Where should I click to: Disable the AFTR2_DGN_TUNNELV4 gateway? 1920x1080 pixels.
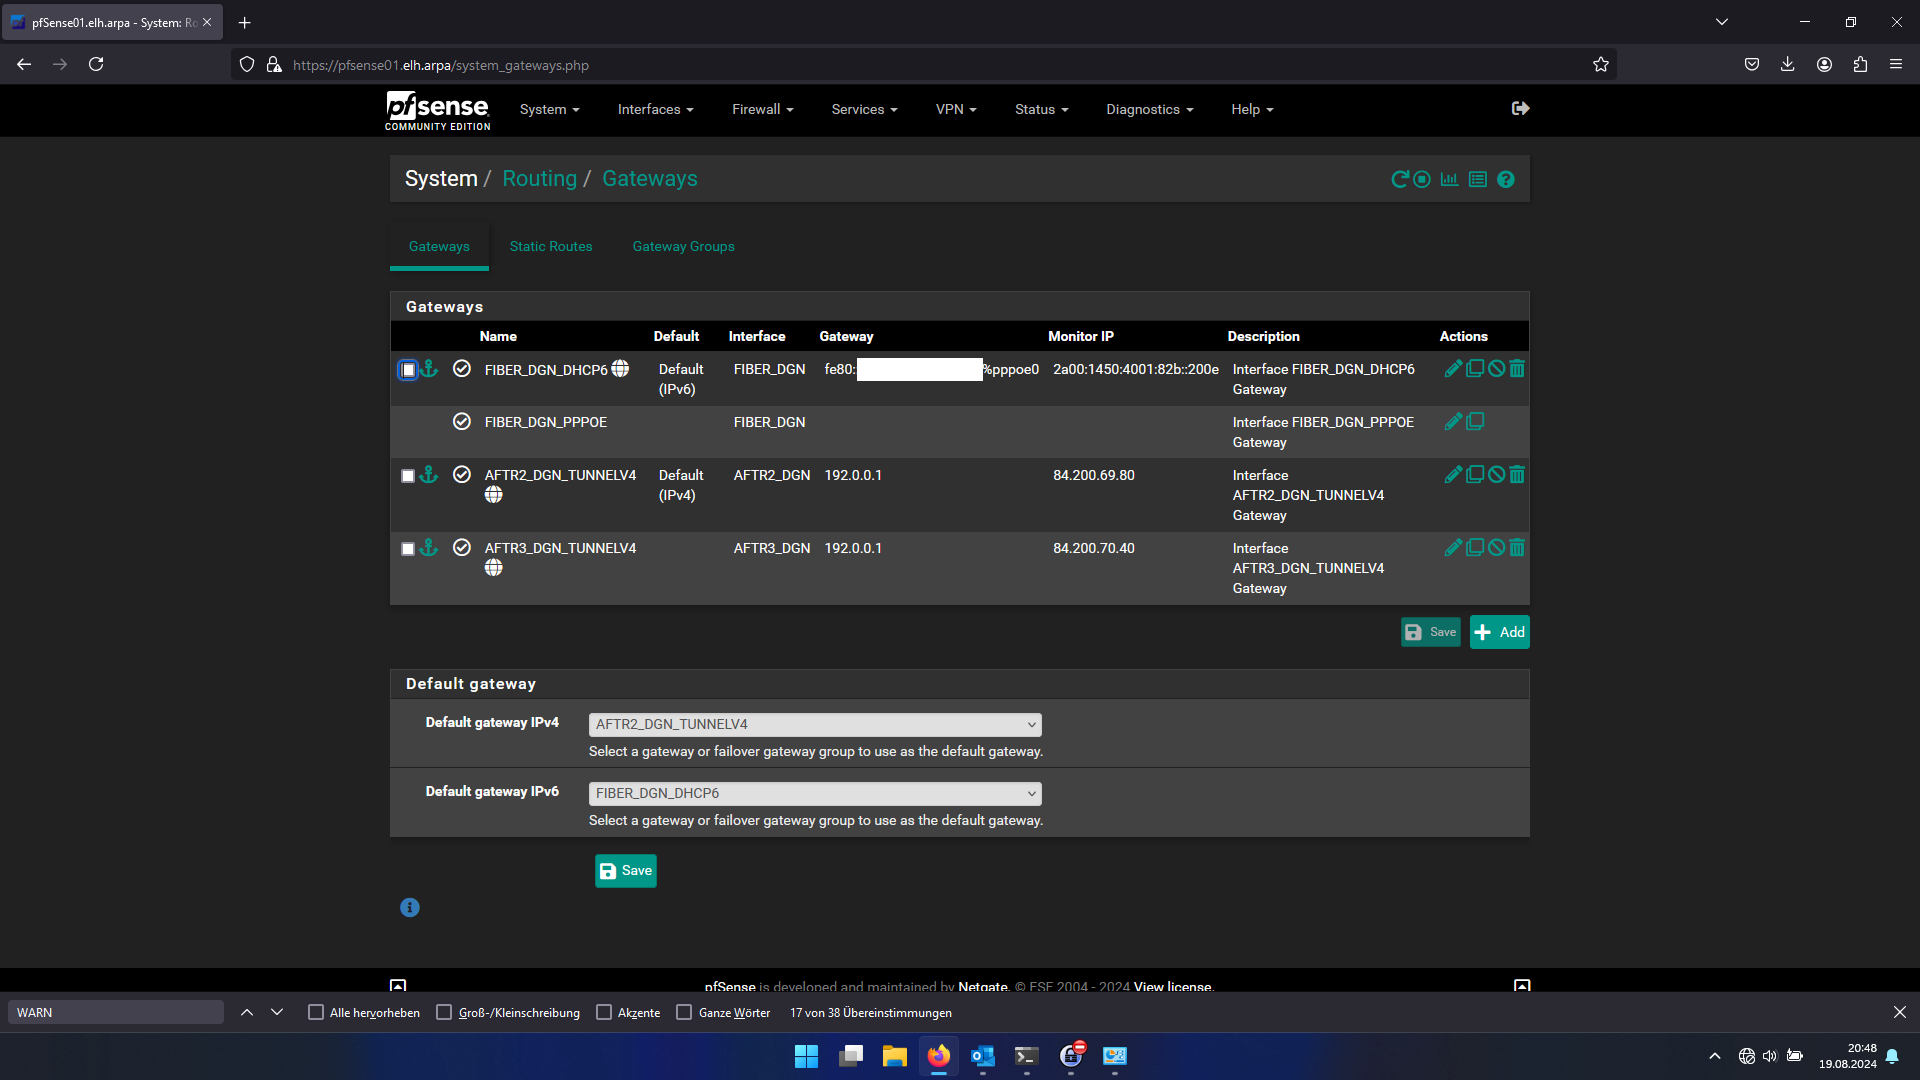pos(1496,475)
